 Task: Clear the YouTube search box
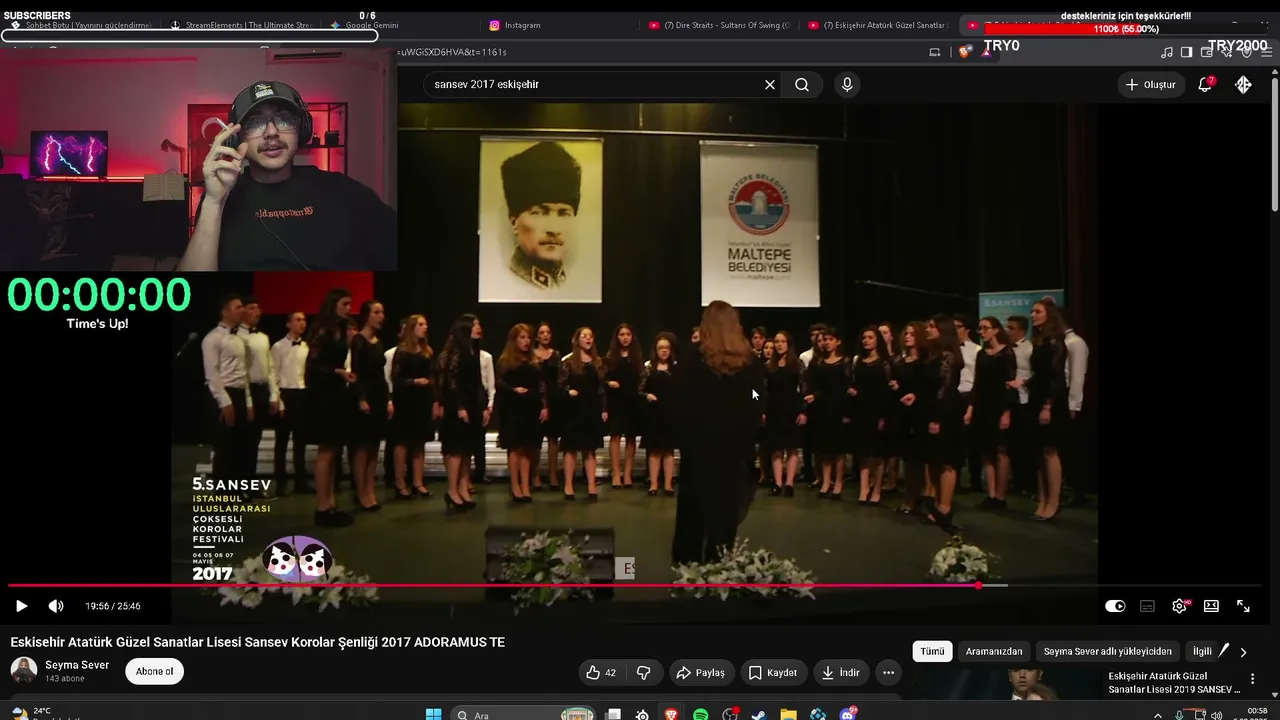770,85
